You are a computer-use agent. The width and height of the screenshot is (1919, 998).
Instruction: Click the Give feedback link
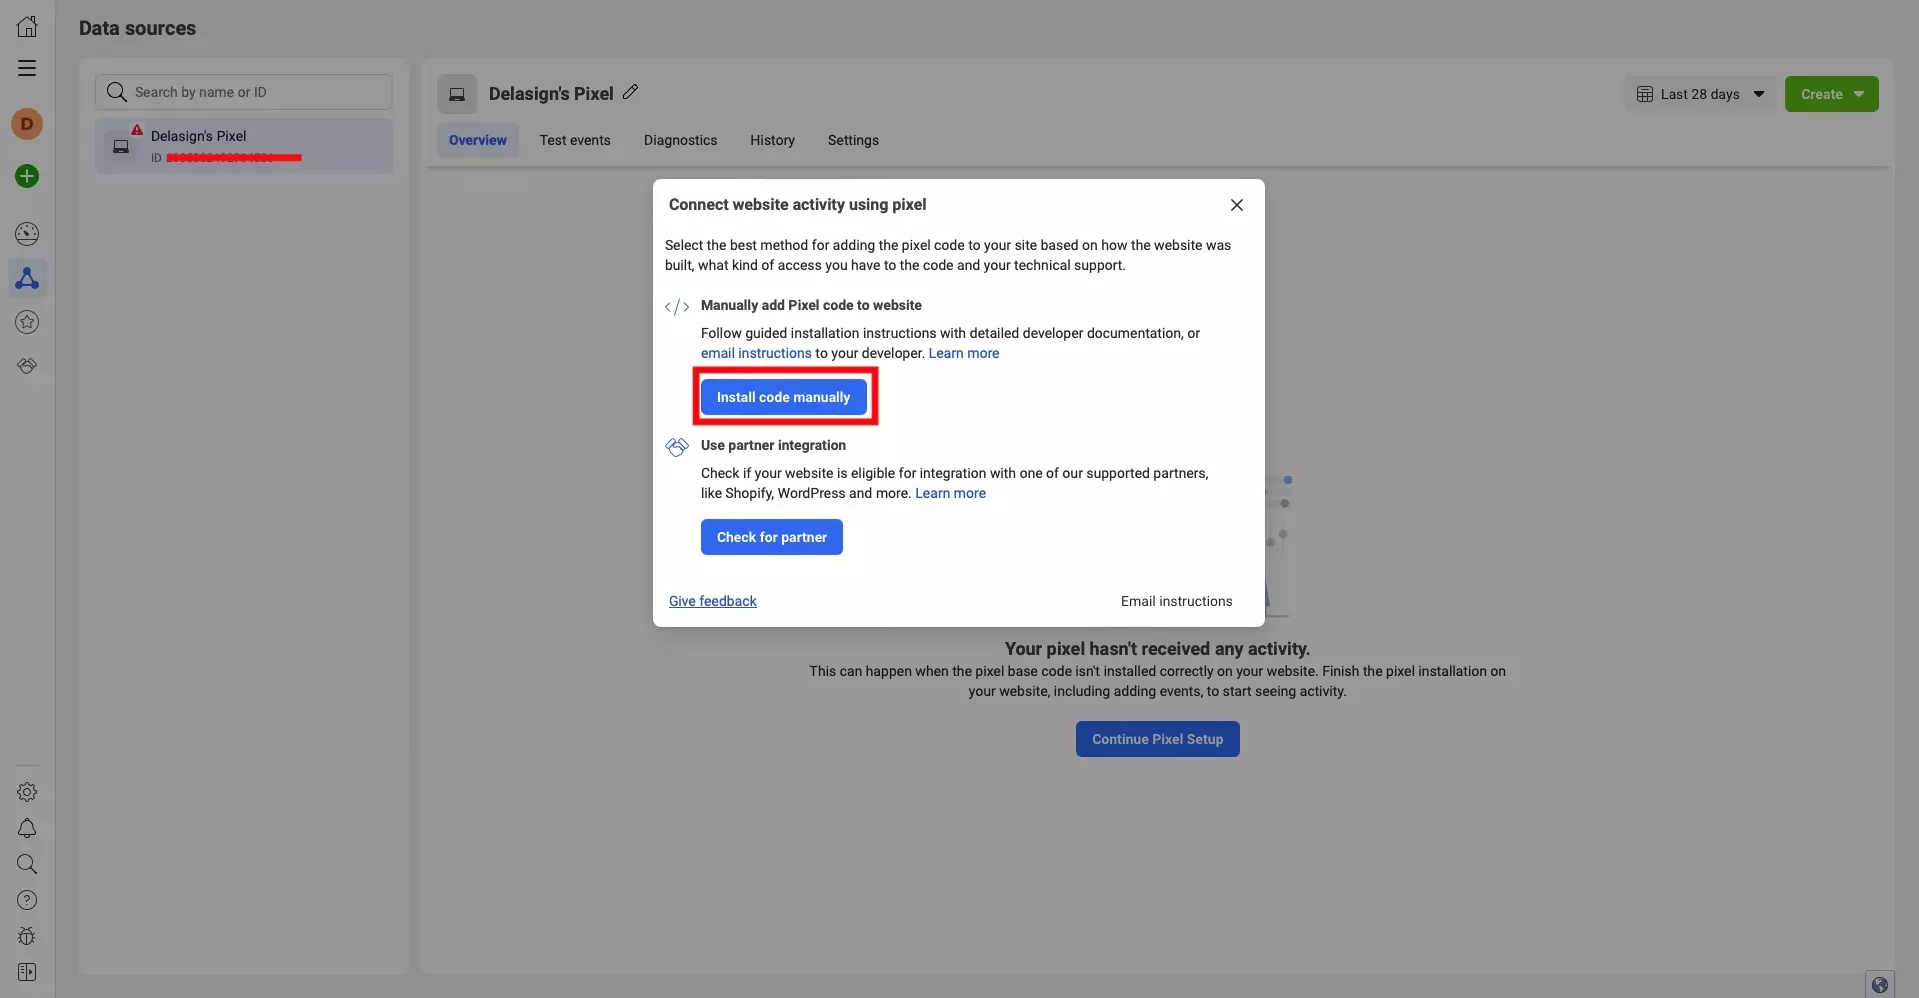[x=712, y=601]
